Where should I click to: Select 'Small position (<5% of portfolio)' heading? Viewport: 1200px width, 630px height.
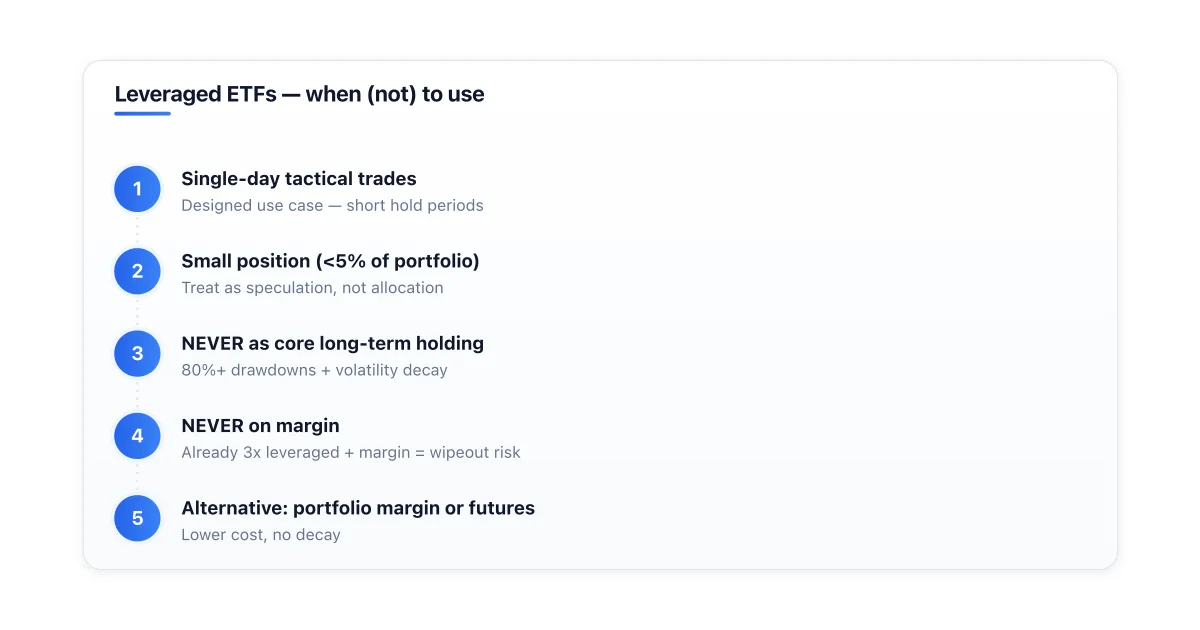click(330, 261)
